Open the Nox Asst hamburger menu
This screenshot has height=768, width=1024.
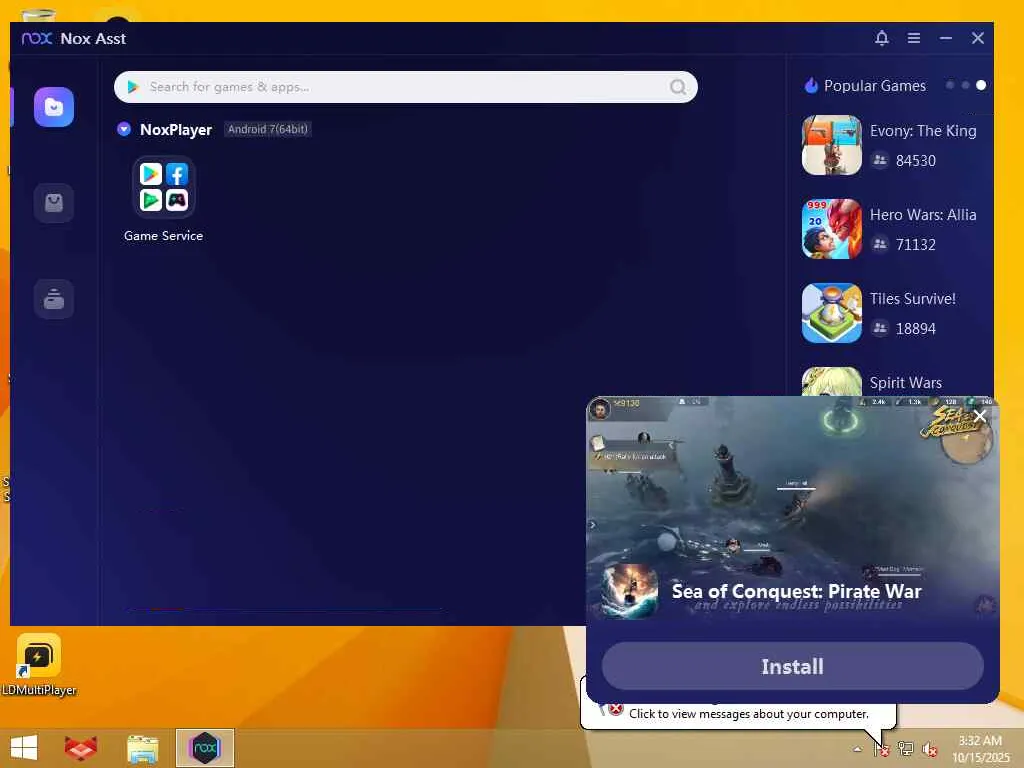click(x=914, y=38)
